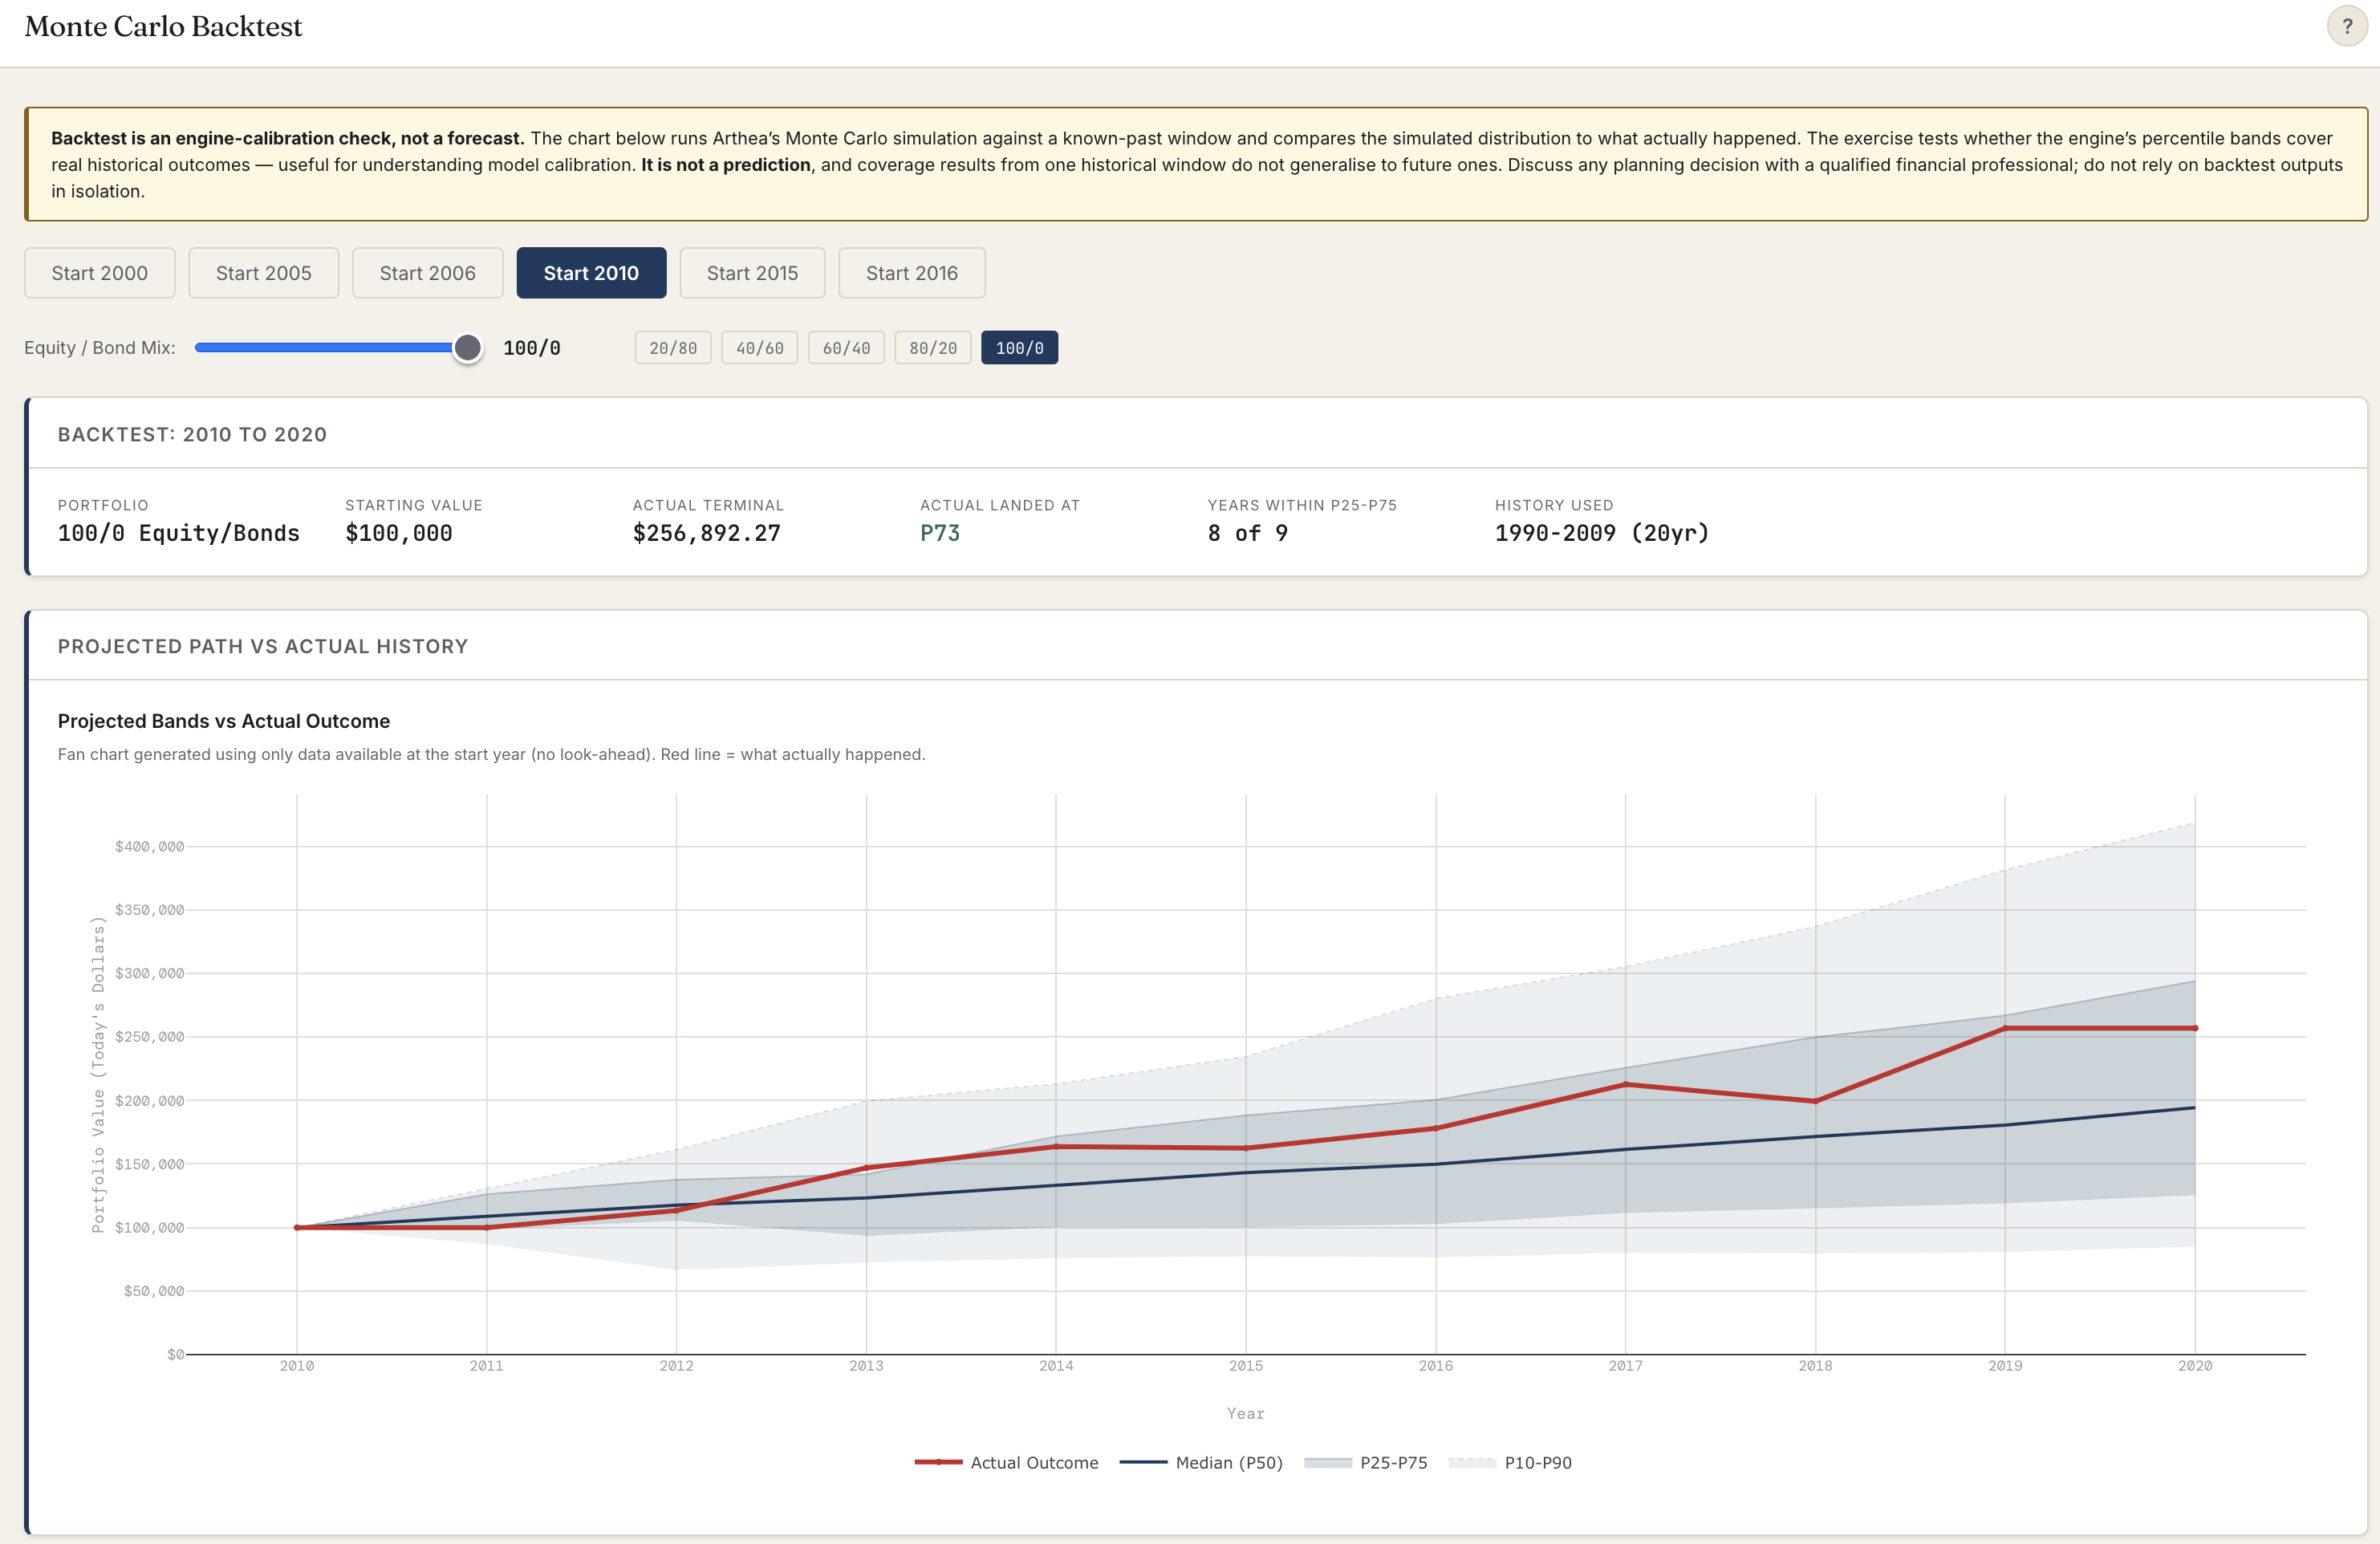
Task: Select the Start 2016 backtest window
Action: [x=912, y=273]
